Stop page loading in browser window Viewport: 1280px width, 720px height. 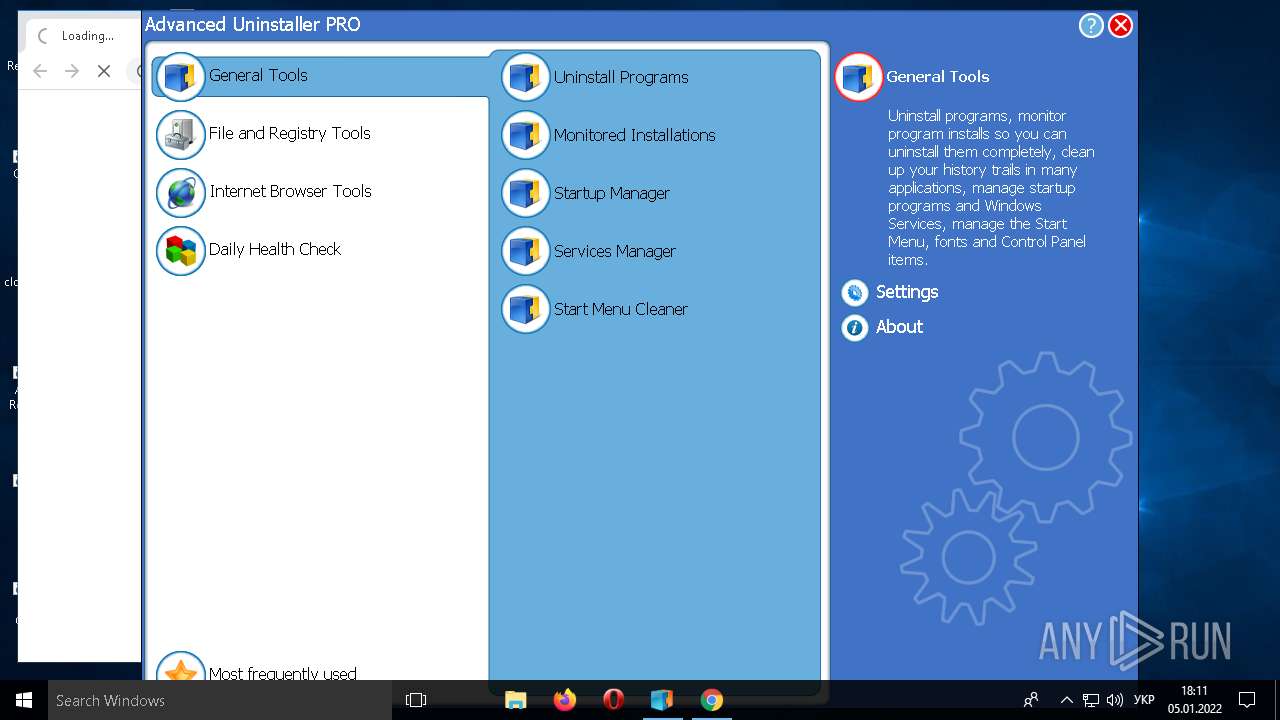[104, 70]
